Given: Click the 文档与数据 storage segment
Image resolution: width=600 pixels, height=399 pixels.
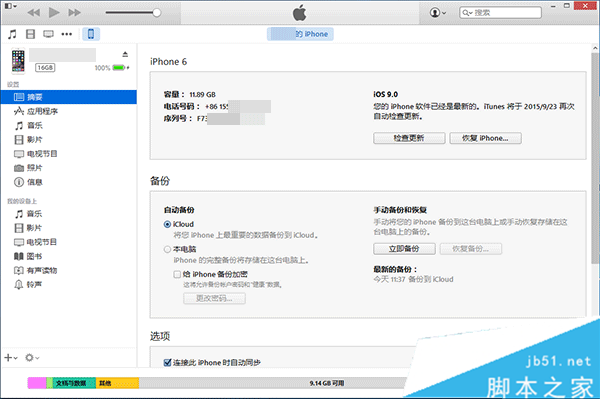Looking at the screenshot, I should click(x=74, y=383).
